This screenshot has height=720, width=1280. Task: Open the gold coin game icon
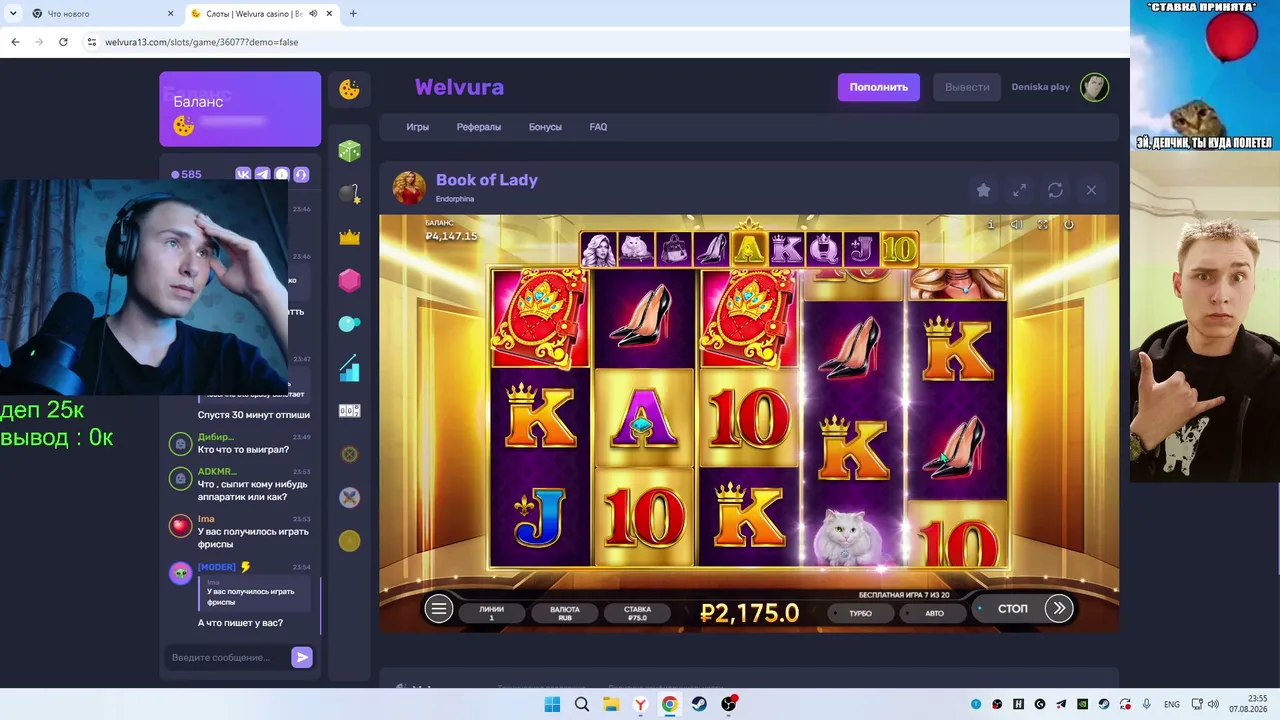(349, 541)
